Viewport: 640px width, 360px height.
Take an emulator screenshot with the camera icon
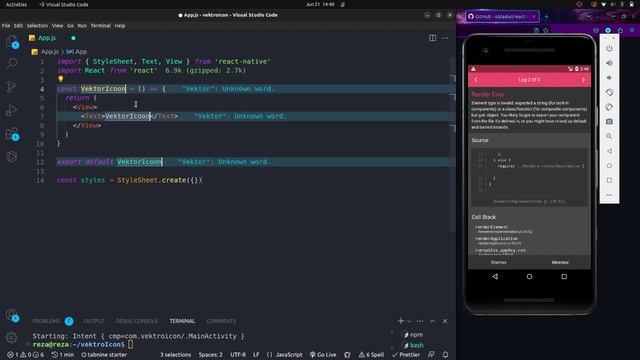pos(609,122)
